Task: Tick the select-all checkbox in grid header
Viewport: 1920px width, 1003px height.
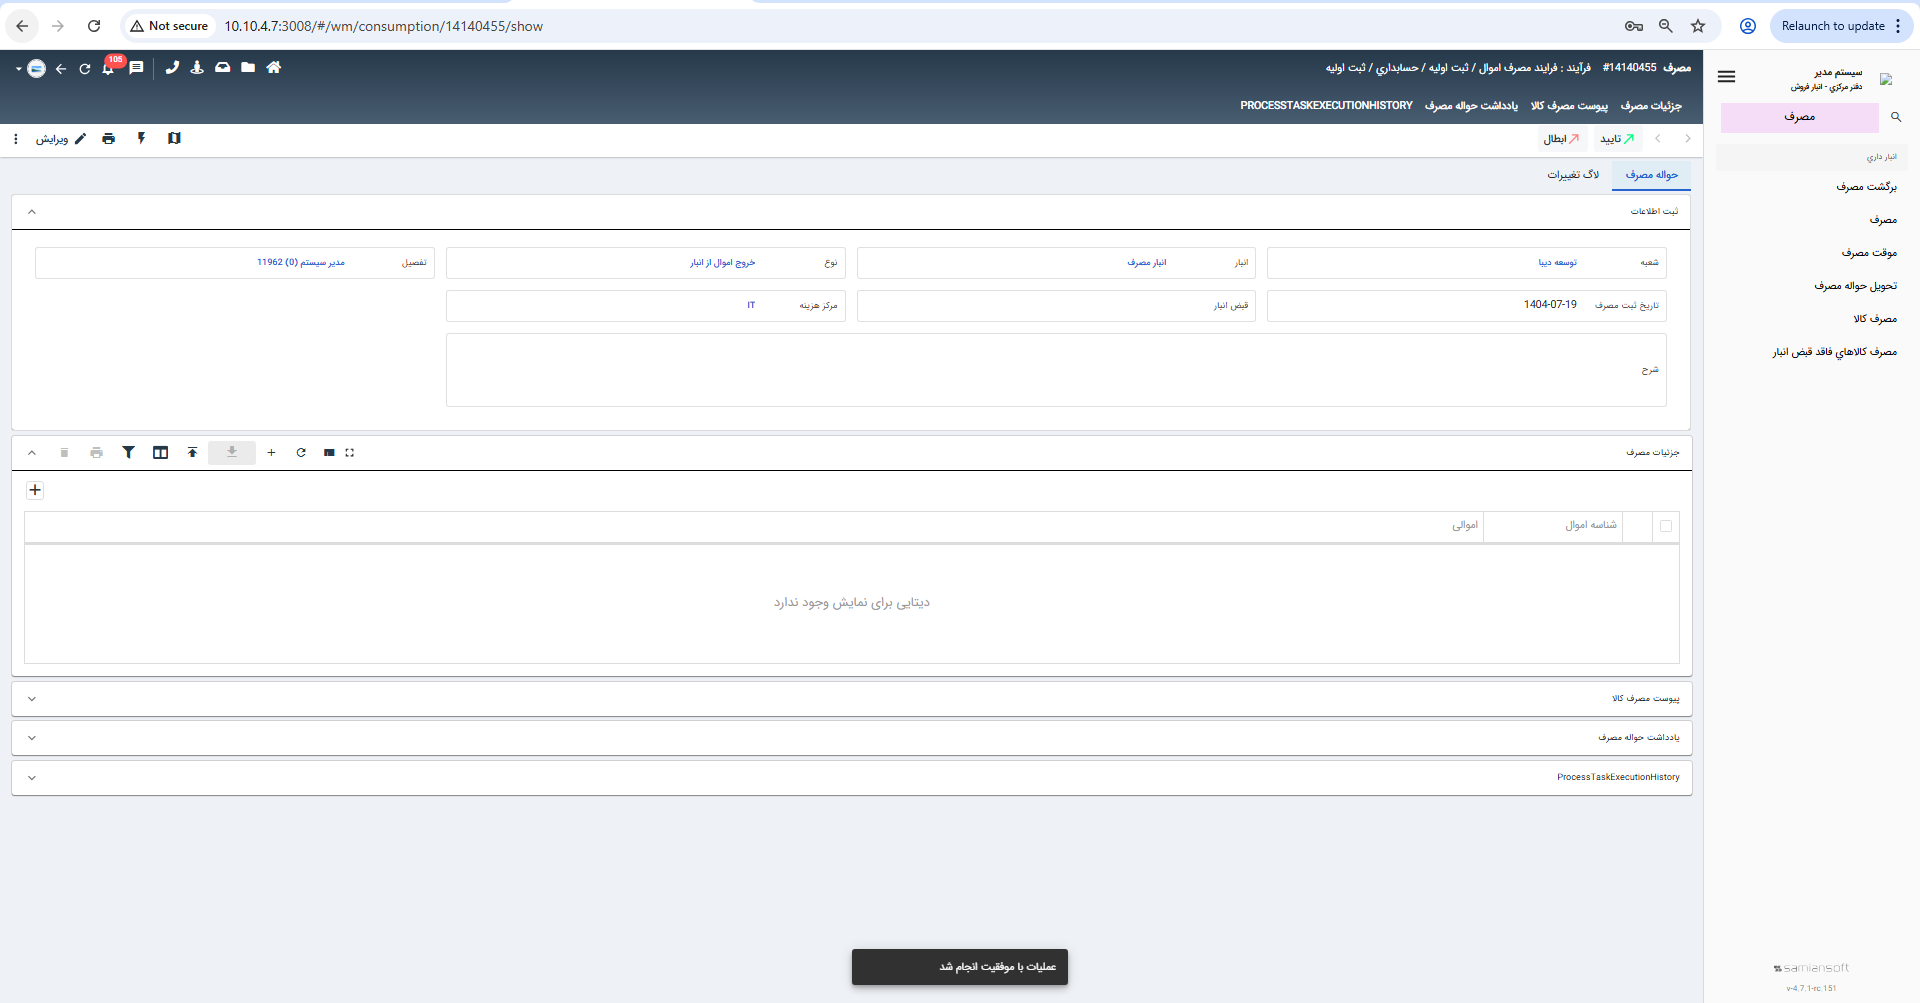Action: point(1665,526)
